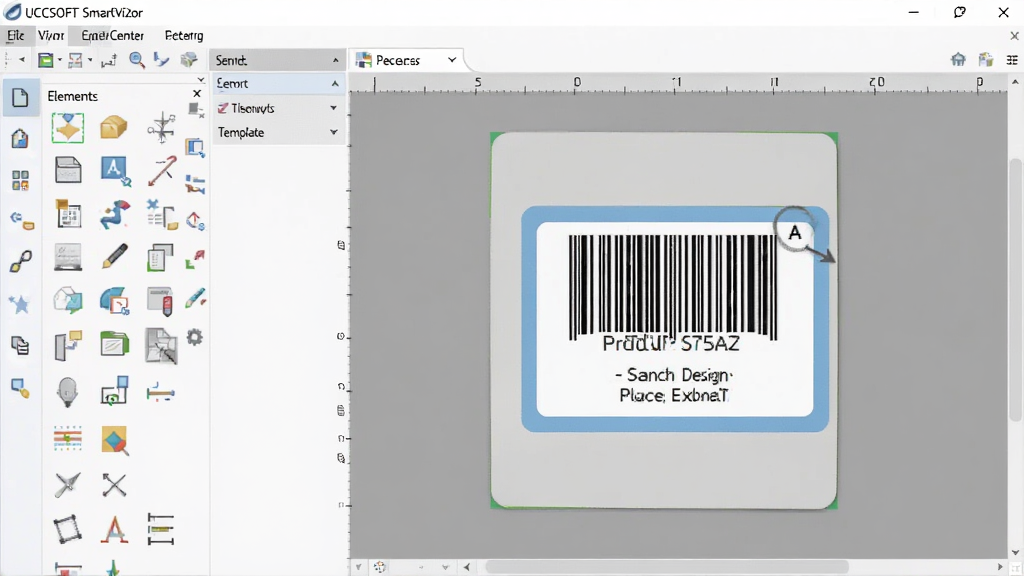Choose the red diagonal line tool
Viewport: 1024px width, 576px height.
point(161,170)
